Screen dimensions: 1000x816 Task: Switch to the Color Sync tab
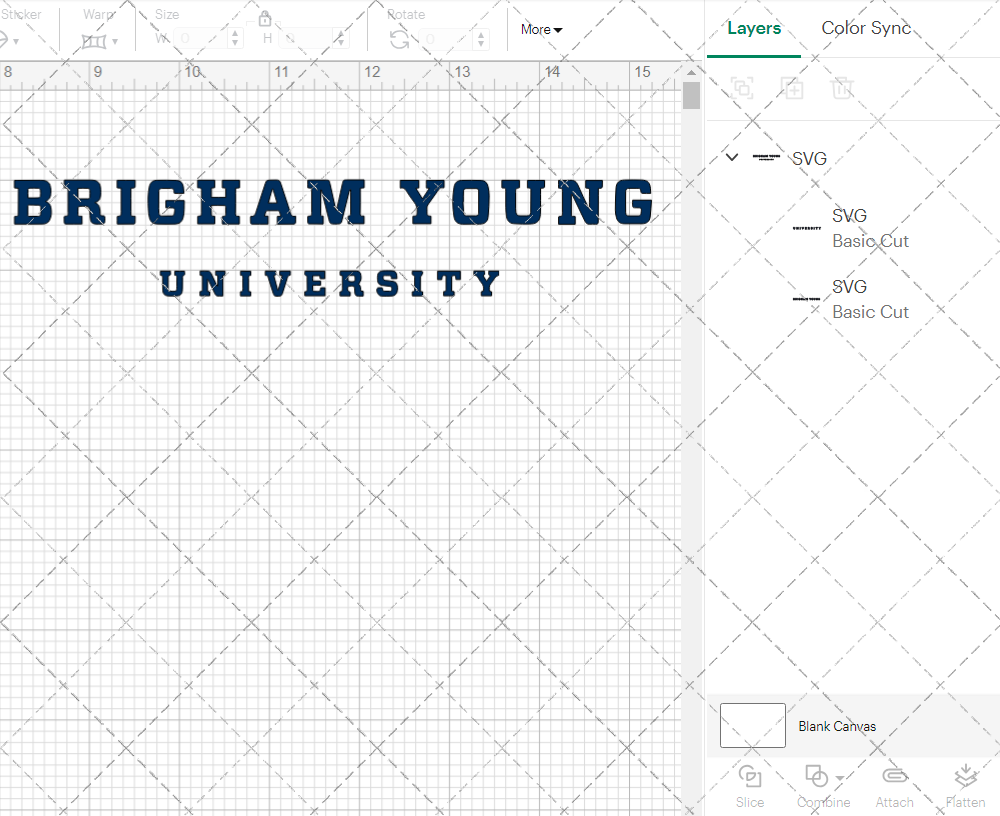tap(866, 28)
